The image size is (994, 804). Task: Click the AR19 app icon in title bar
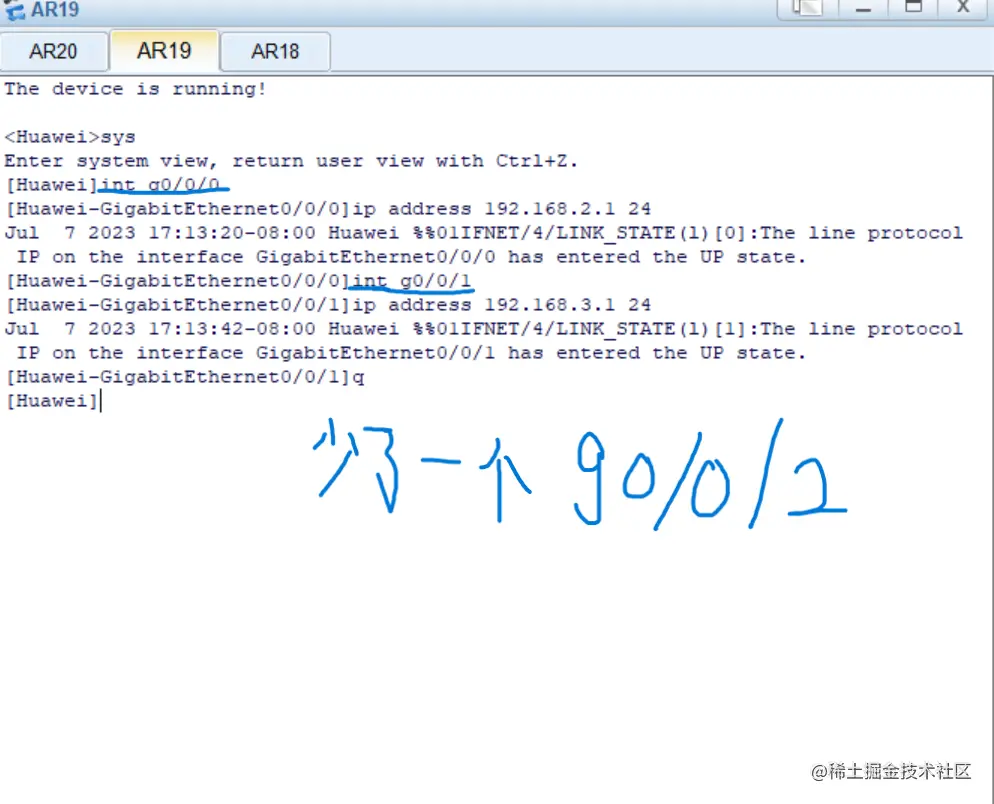click(x=14, y=9)
